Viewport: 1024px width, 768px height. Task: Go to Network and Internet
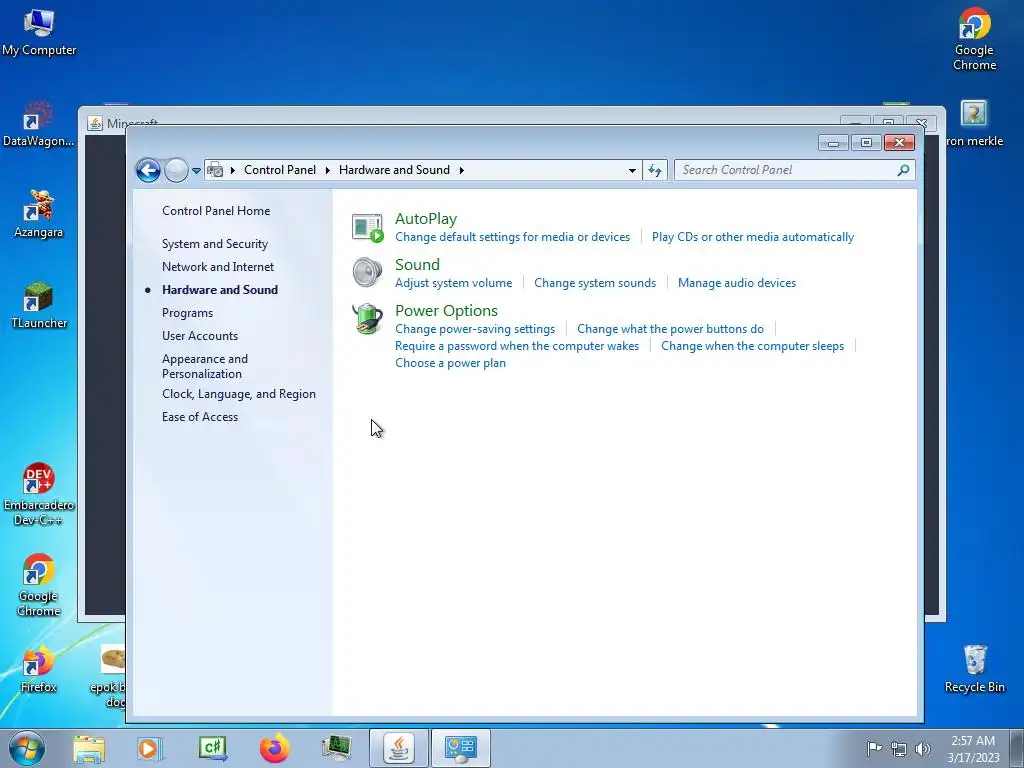click(218, 266)
